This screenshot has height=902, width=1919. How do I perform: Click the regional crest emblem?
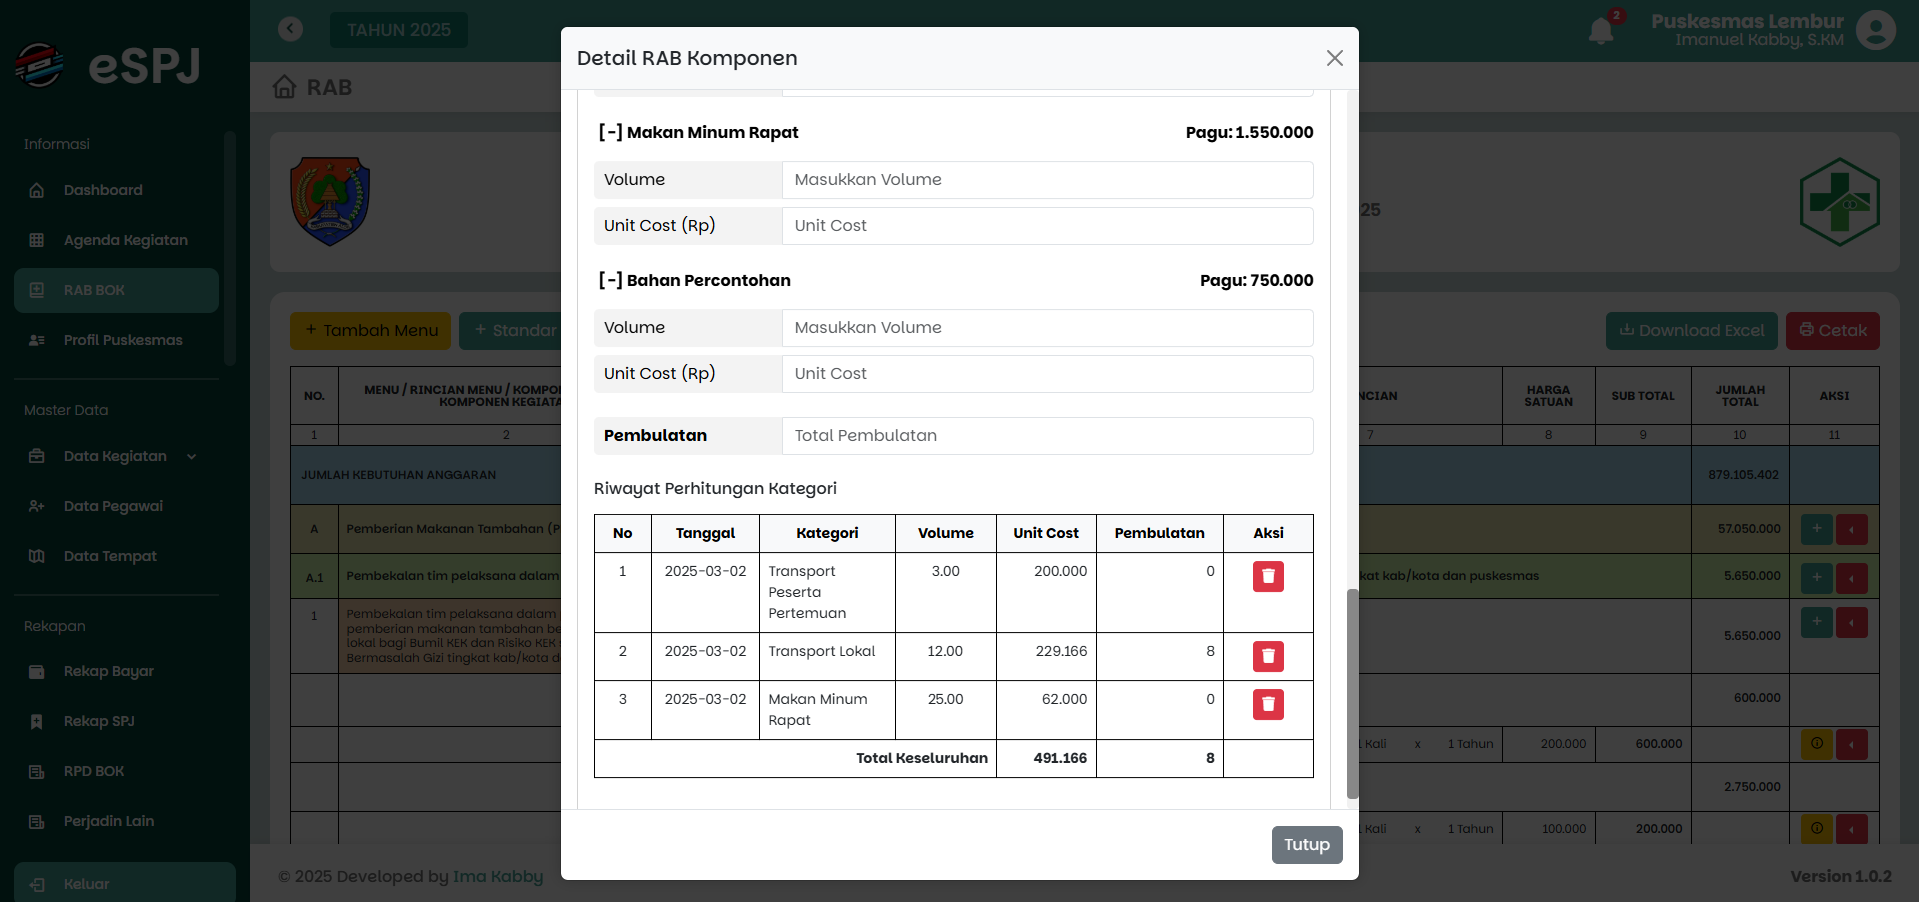[330, 201]
